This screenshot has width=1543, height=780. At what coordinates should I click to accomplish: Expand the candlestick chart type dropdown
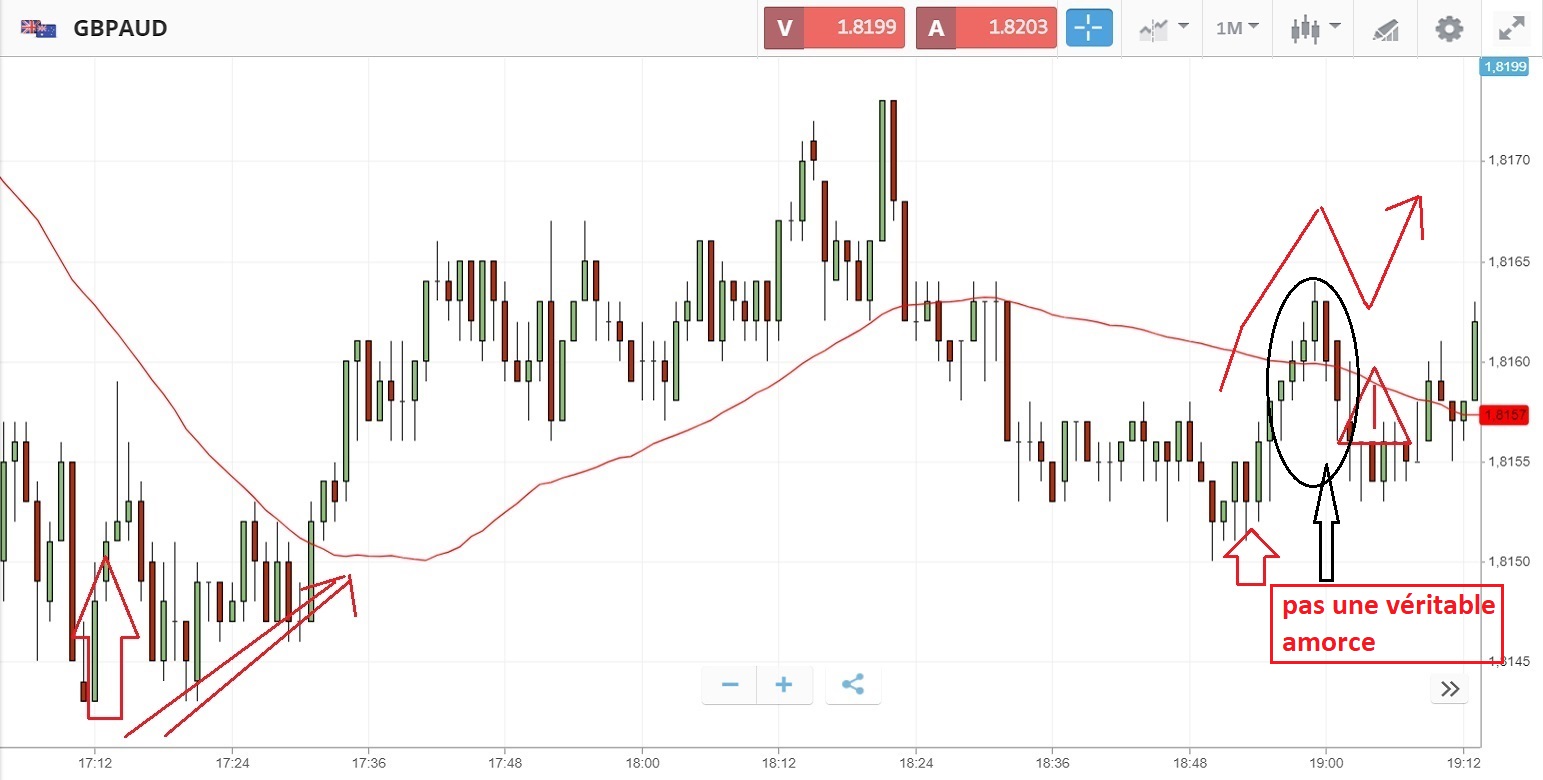click(1313, 28)
